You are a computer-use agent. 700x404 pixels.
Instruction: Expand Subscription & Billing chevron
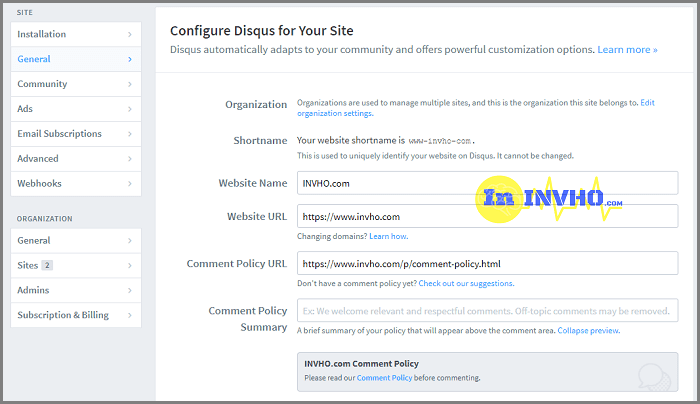click(x=130, y=315)
